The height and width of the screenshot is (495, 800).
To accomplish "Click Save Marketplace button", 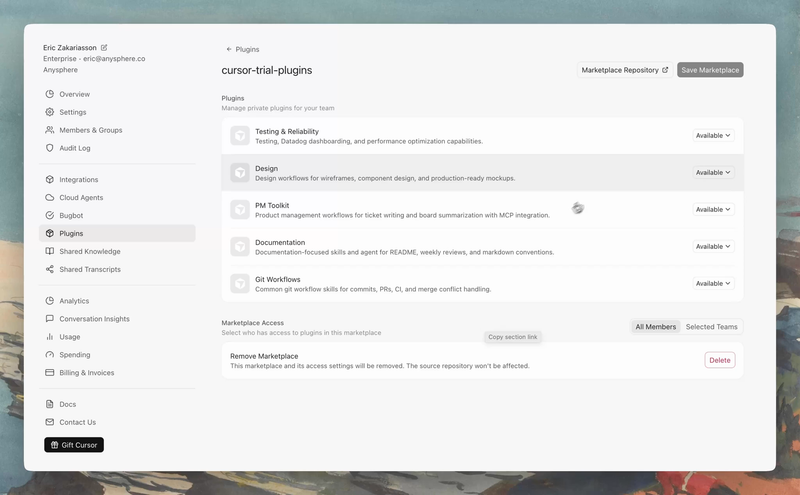I will pos(710,70).
